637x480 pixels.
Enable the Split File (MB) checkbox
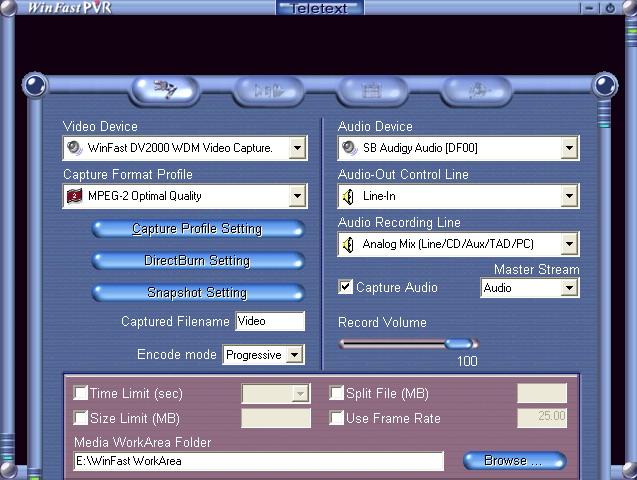336,393
